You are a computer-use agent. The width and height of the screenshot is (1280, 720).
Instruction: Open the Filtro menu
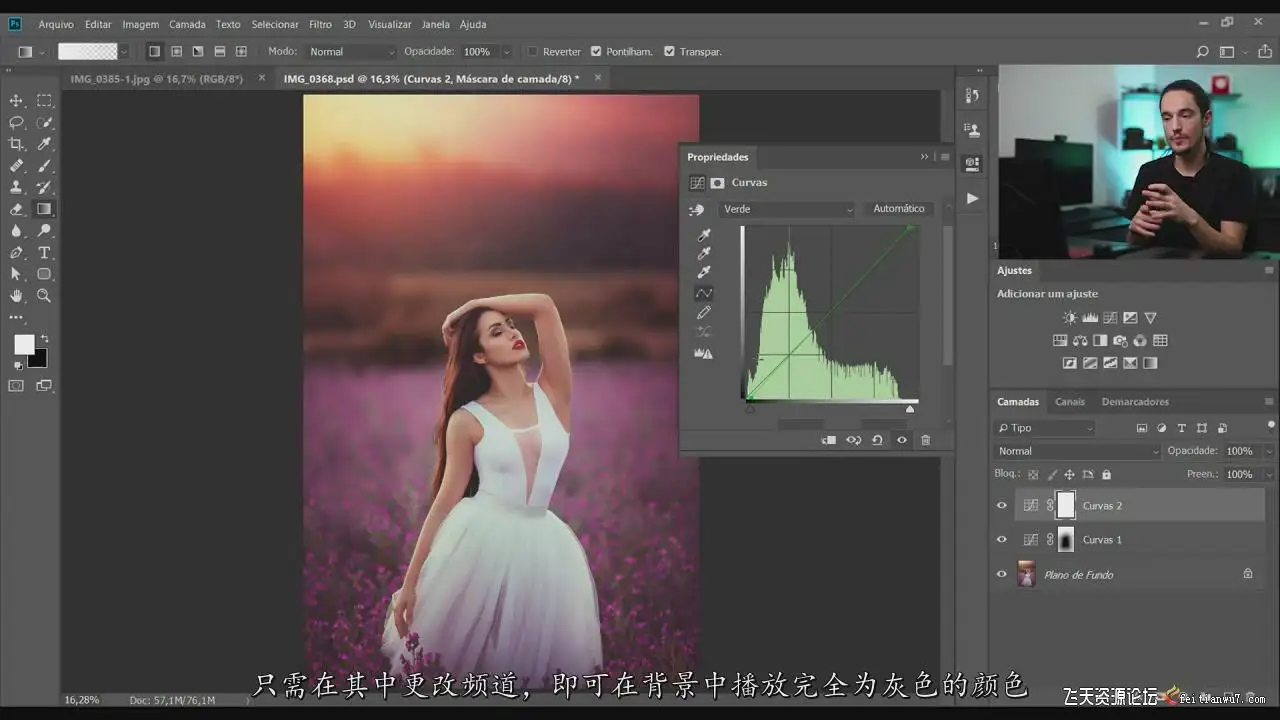click(x=320, y=24)
